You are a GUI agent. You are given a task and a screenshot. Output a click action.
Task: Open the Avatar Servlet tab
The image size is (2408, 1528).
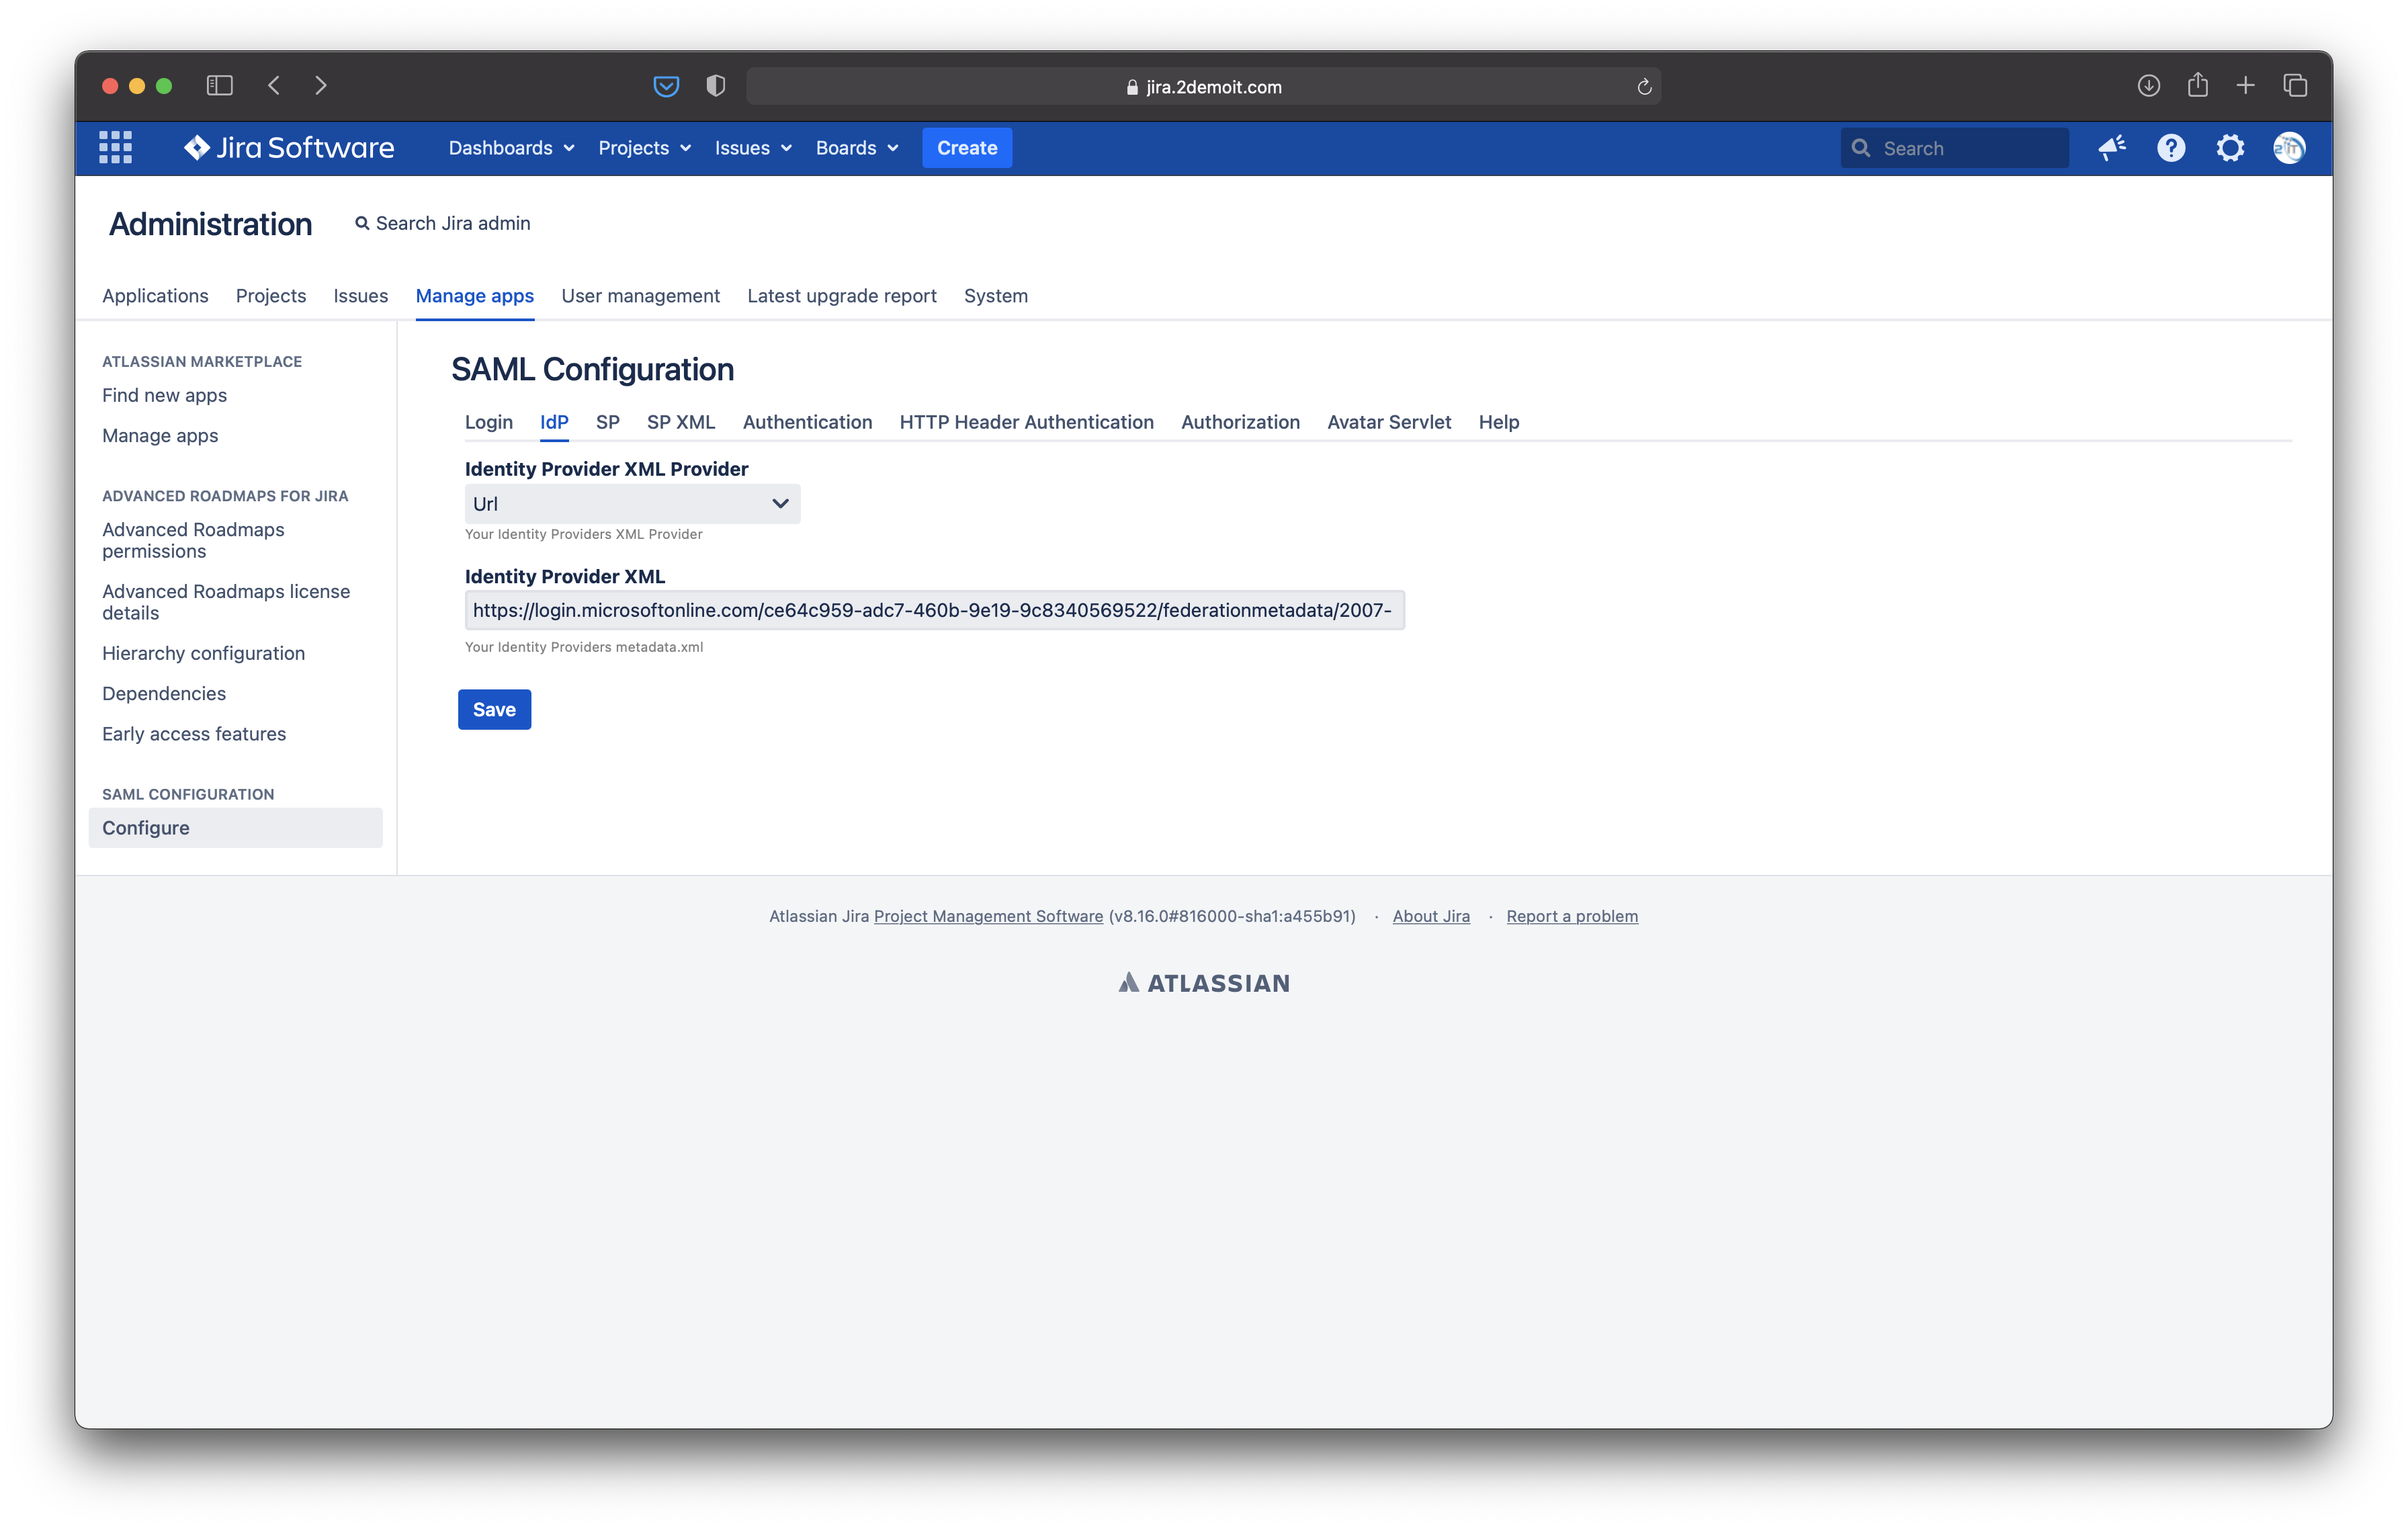(x=1389, y=422)
